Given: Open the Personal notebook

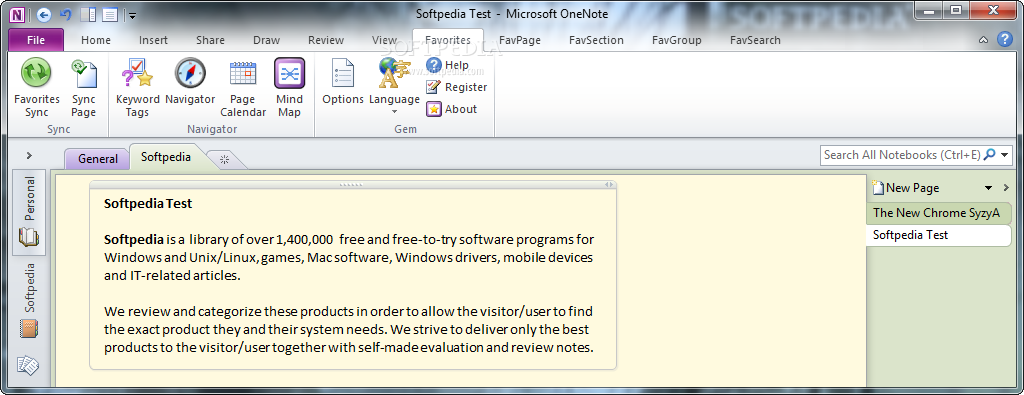Looking at the screenshot, I should pyautogui.click(x=29, y=212).
